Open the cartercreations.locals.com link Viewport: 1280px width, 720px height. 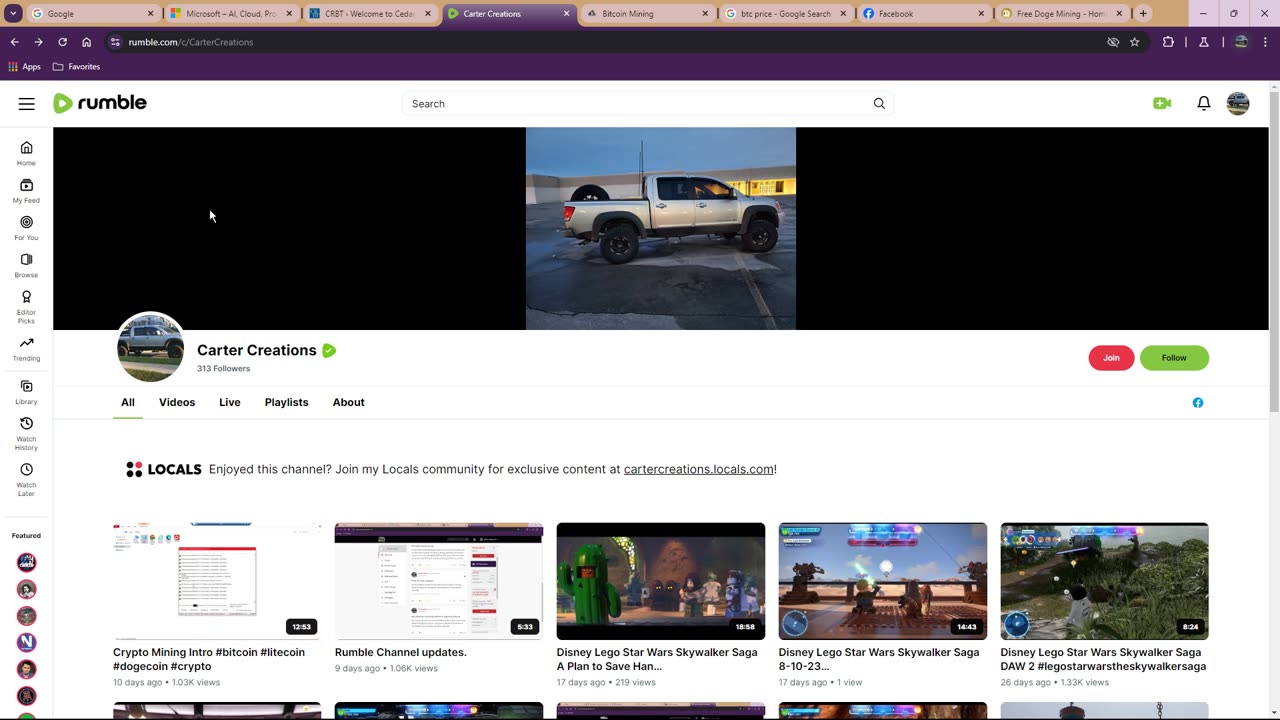pyautogui.click(x=699, y=469)
